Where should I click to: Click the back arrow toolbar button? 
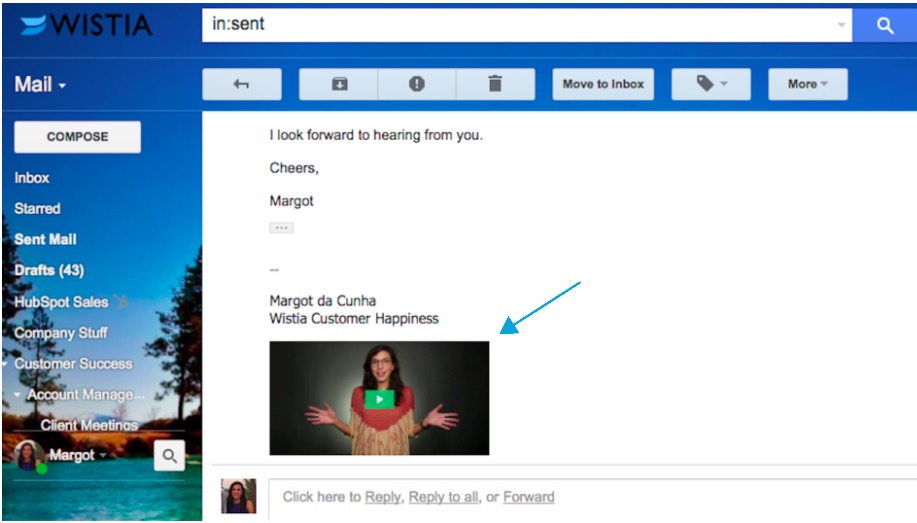tap(242, 84)
